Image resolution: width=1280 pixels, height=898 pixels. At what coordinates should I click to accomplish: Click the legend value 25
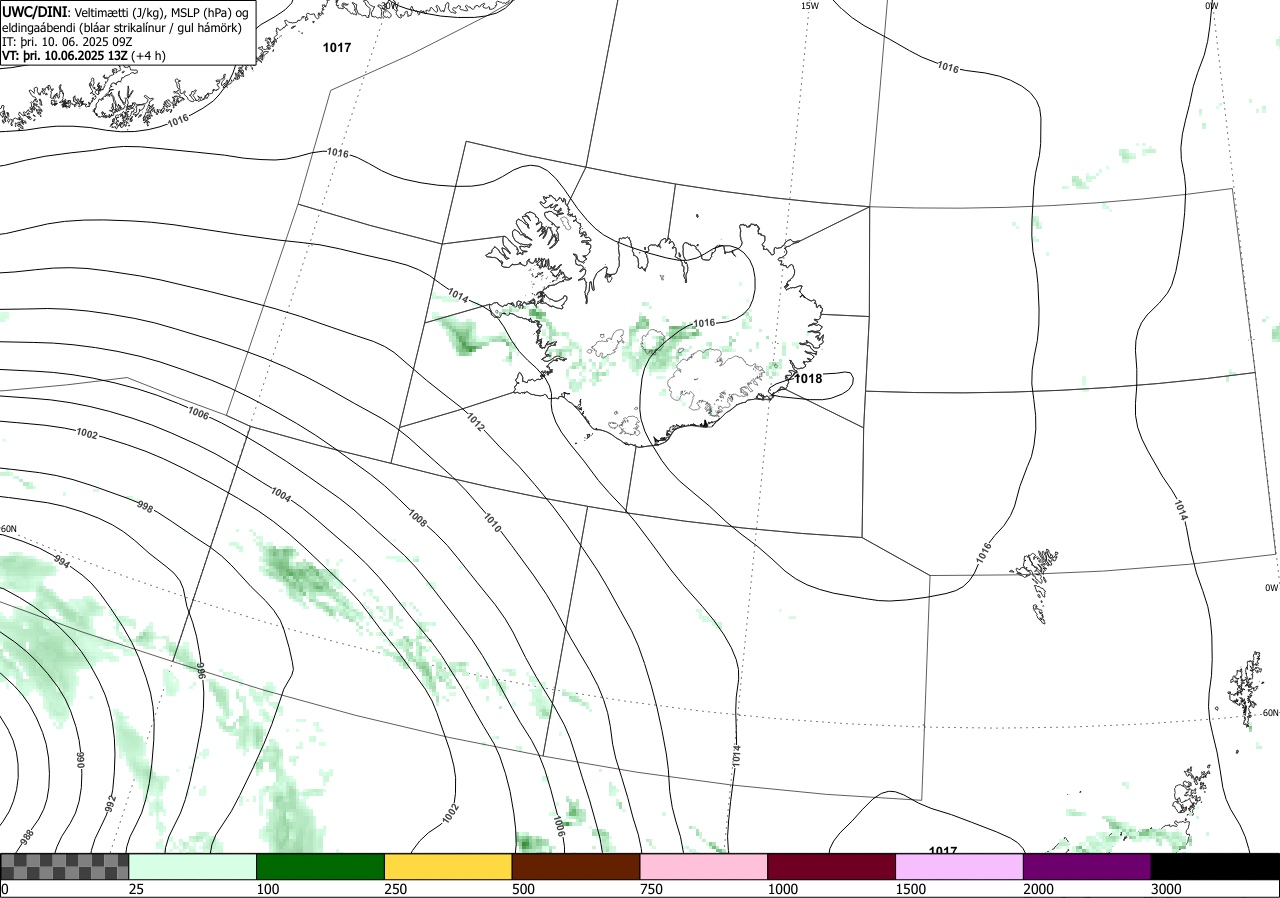coord(136,889)
